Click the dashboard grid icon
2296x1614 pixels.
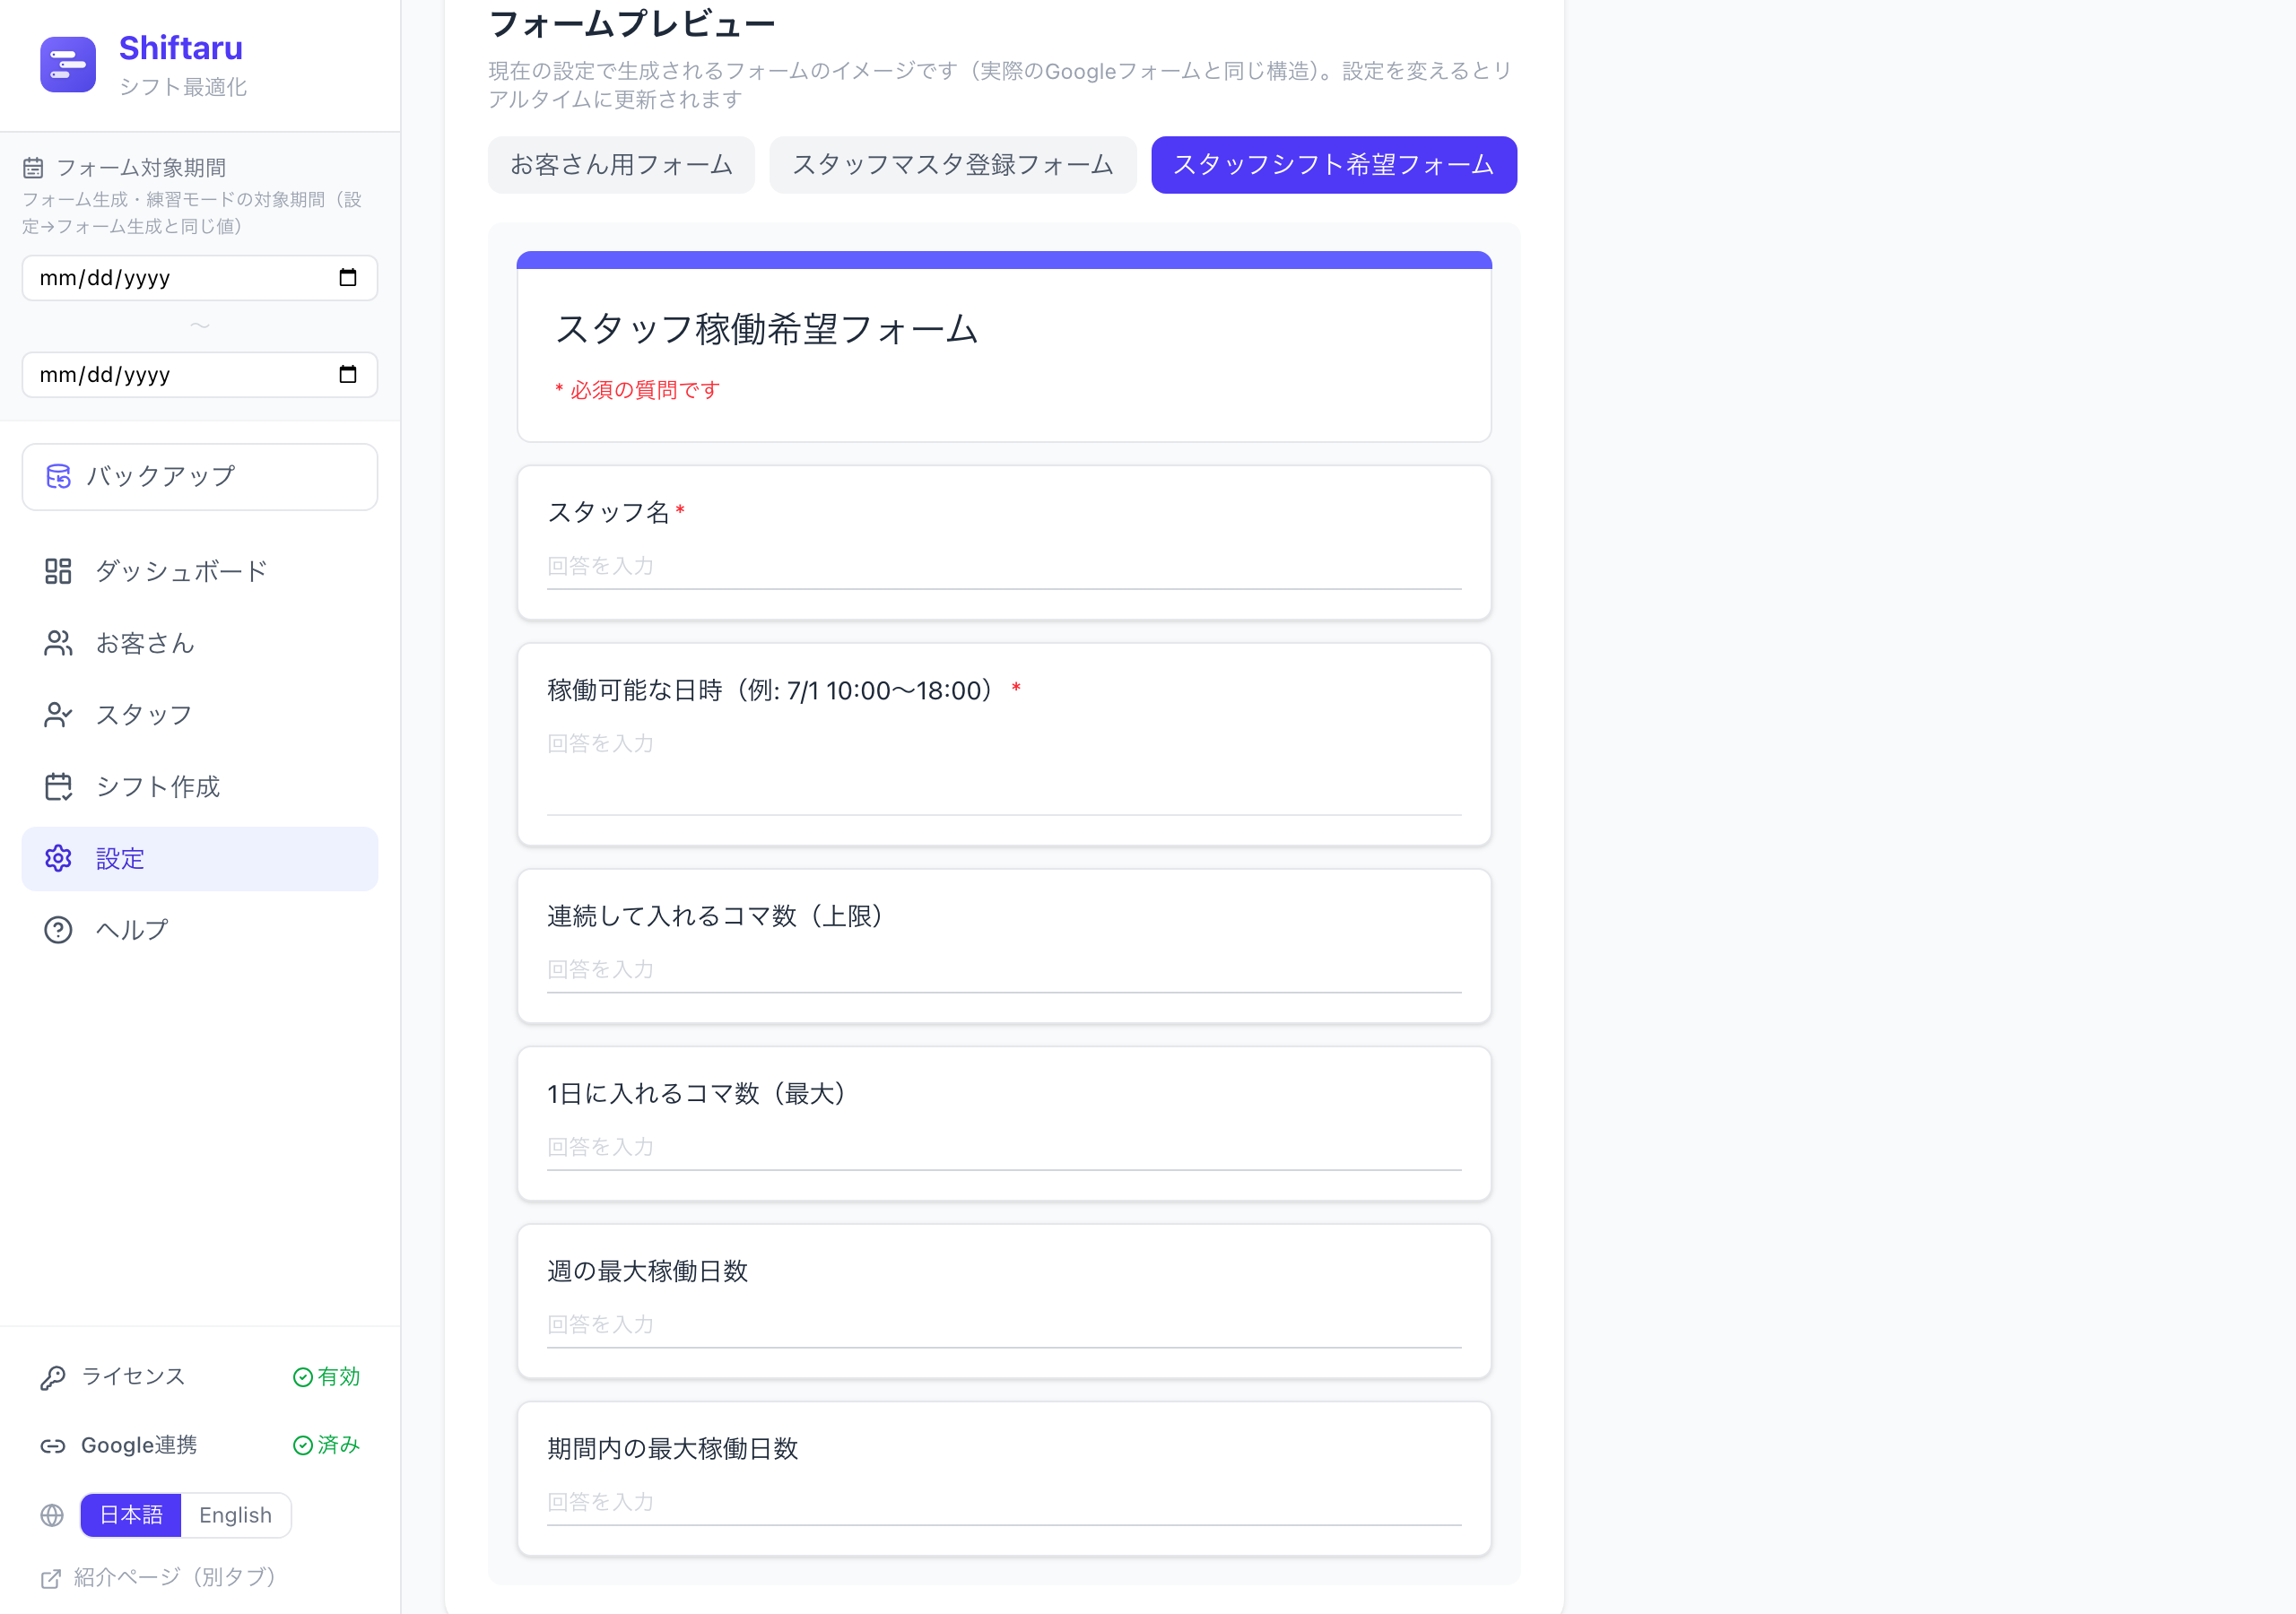tap(58, 571)
